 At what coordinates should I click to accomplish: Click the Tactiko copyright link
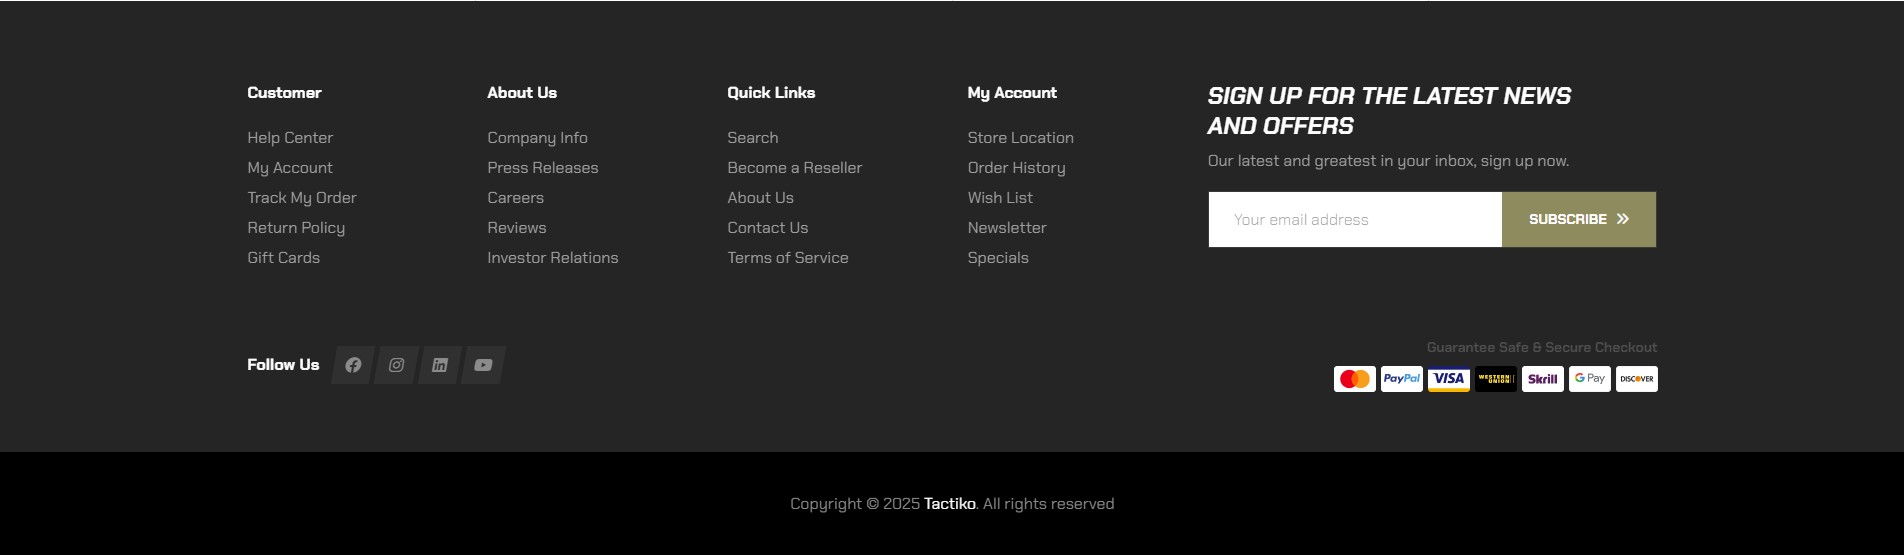click(950, 504)
